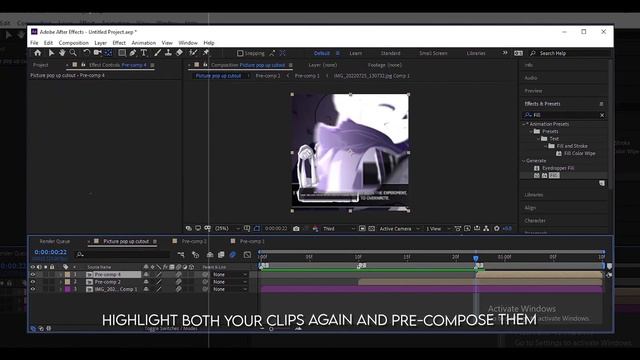The width and height of the screenshot is (640, 360).
Task: Select the Clone Stamp tool
Action: tap(168, 53)
